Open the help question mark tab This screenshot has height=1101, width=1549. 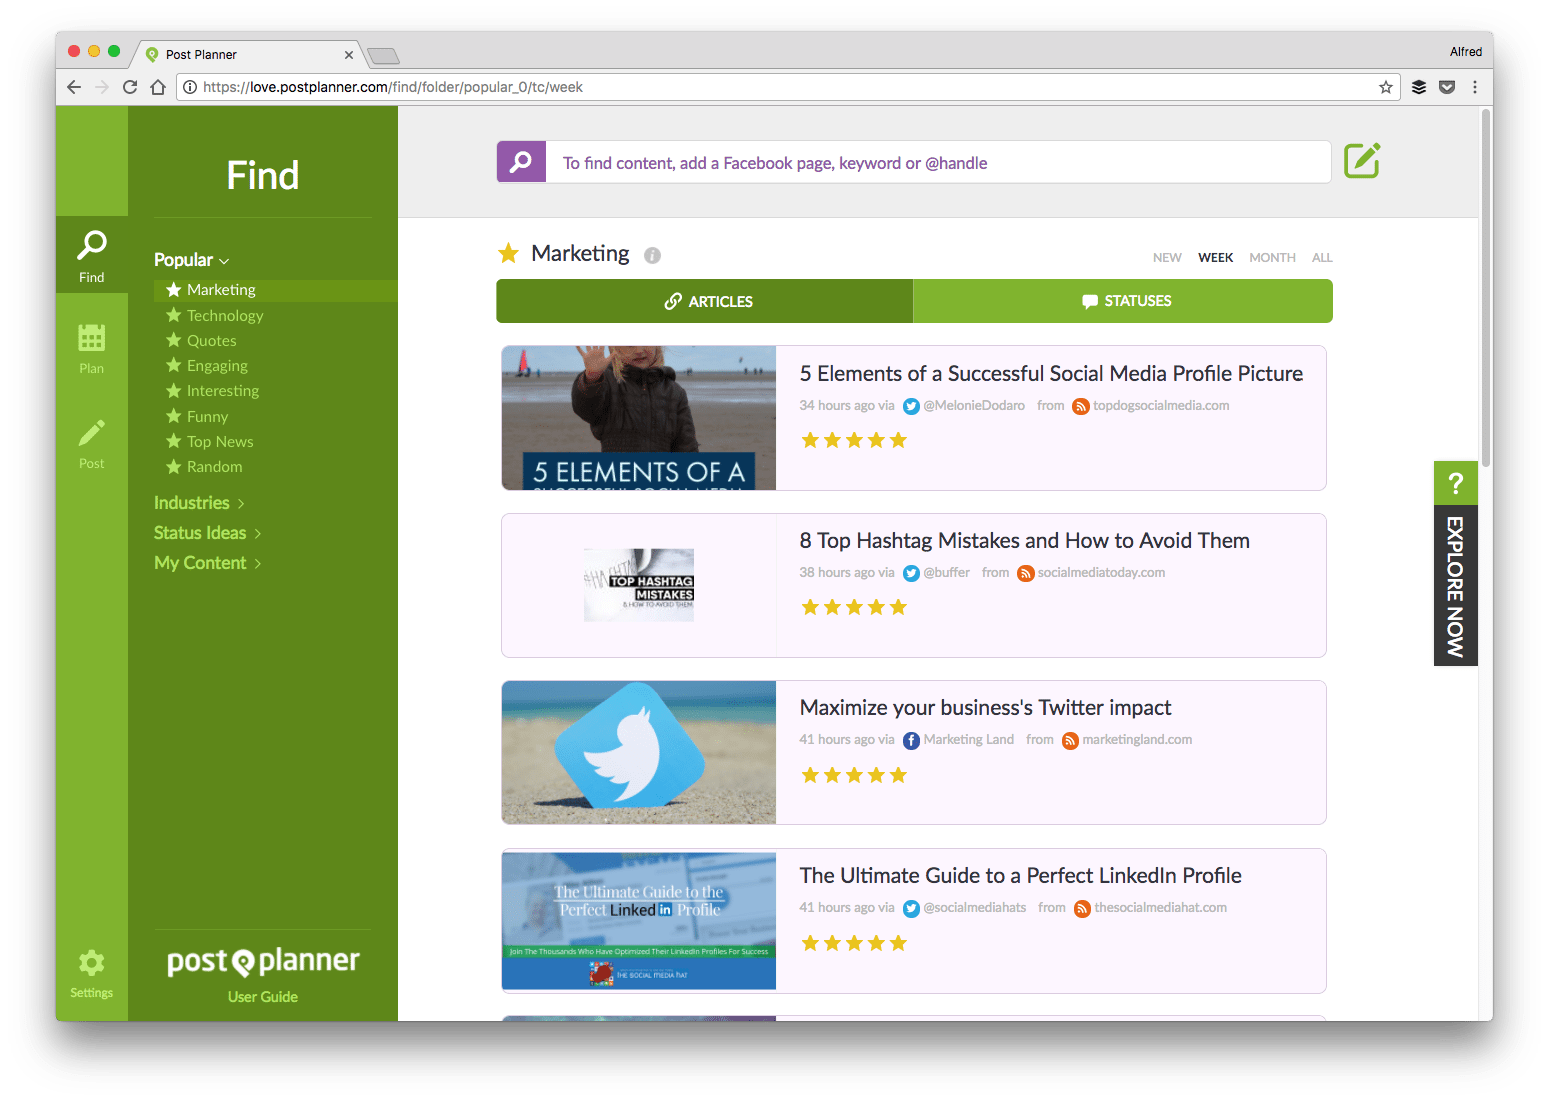(1455, 484)
